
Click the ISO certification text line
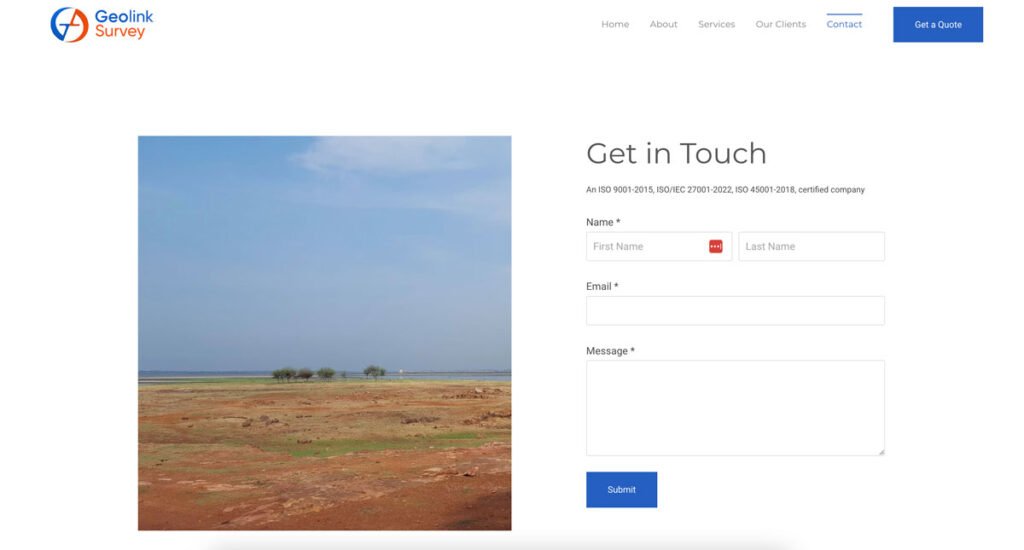click(725, 190)
